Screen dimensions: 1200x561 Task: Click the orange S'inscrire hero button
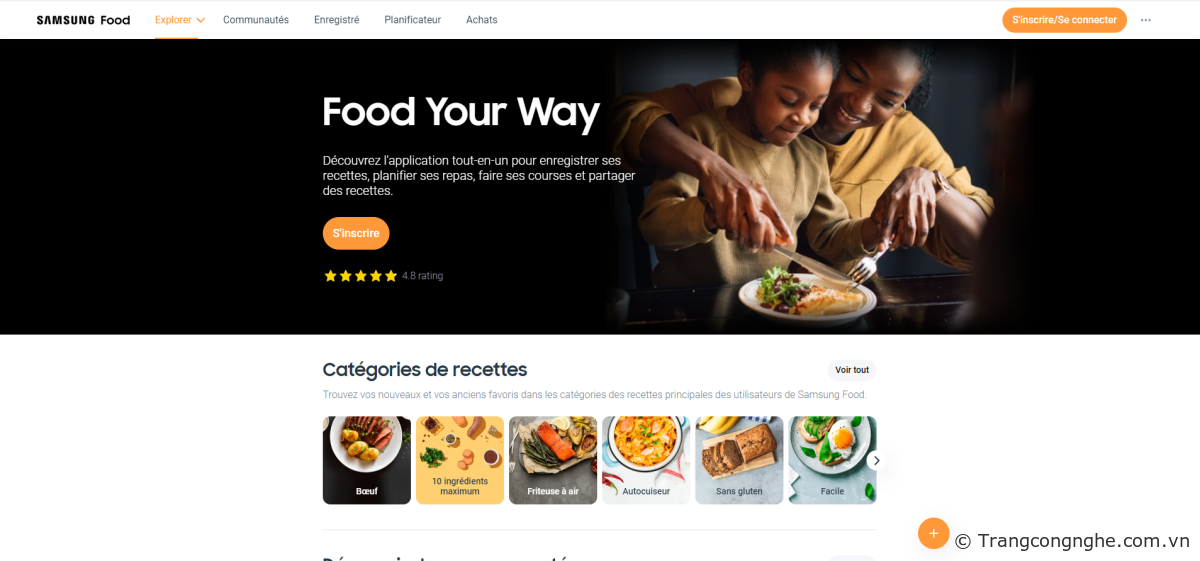356,233
